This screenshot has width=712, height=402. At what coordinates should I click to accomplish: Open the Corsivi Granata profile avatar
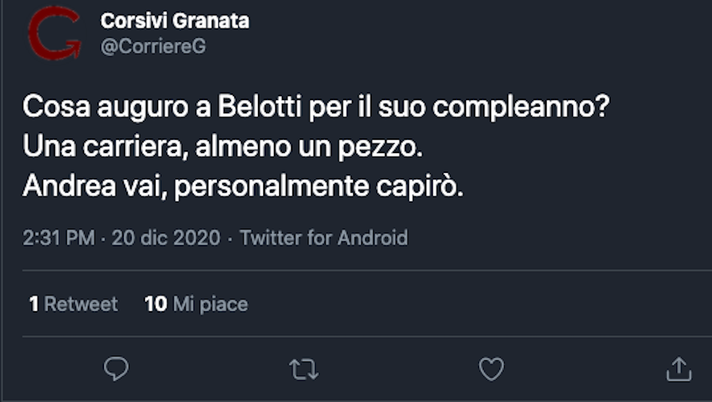coord(54,33)
